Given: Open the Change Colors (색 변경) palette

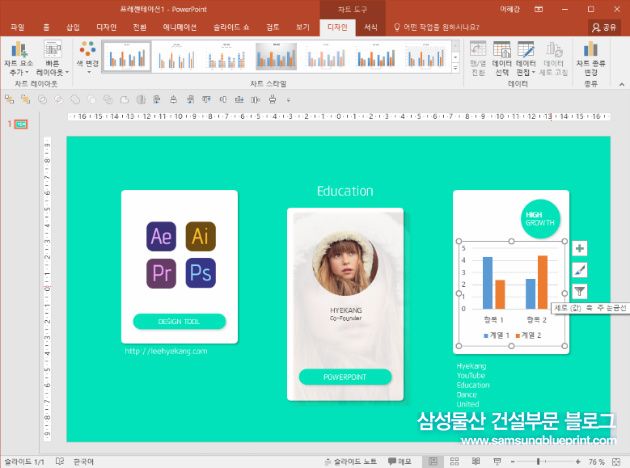Looking at the screenshot, I should (88, 57).
